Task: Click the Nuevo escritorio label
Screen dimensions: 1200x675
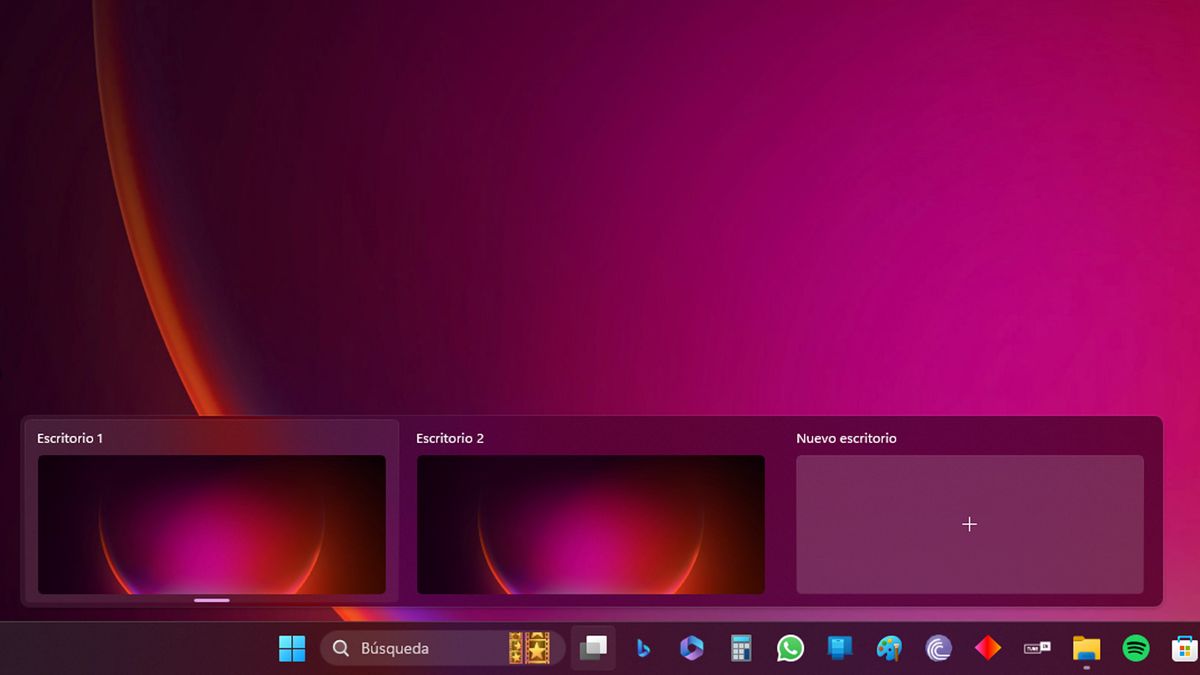Action: pos(846,438)
